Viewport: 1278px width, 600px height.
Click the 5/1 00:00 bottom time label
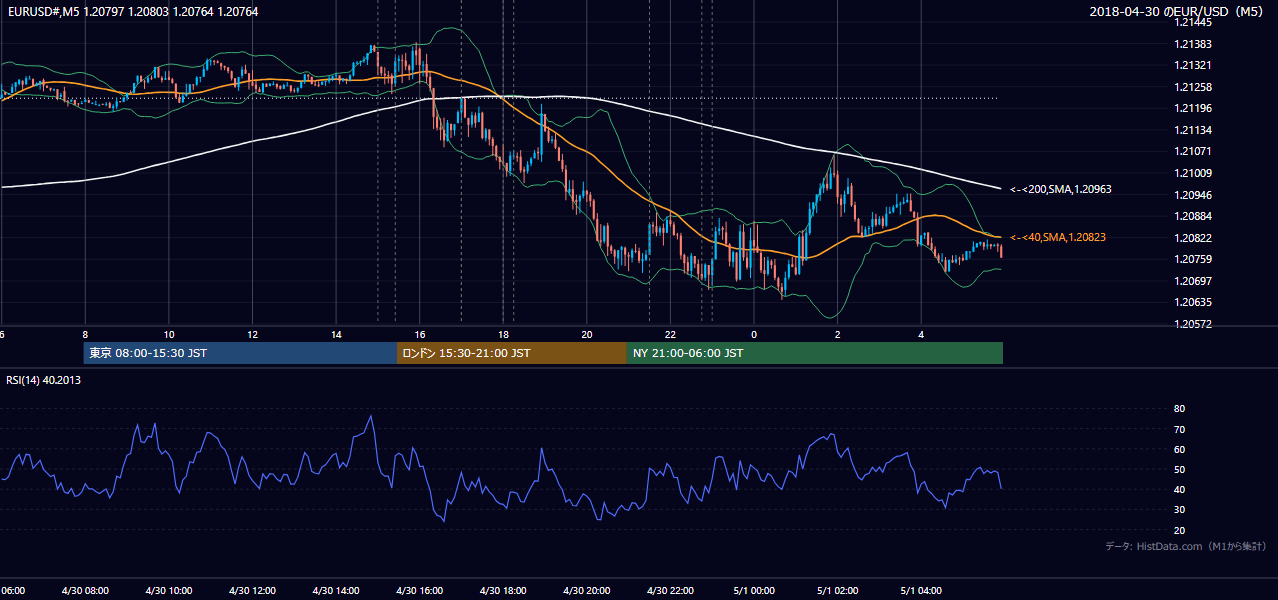[755, 590]
